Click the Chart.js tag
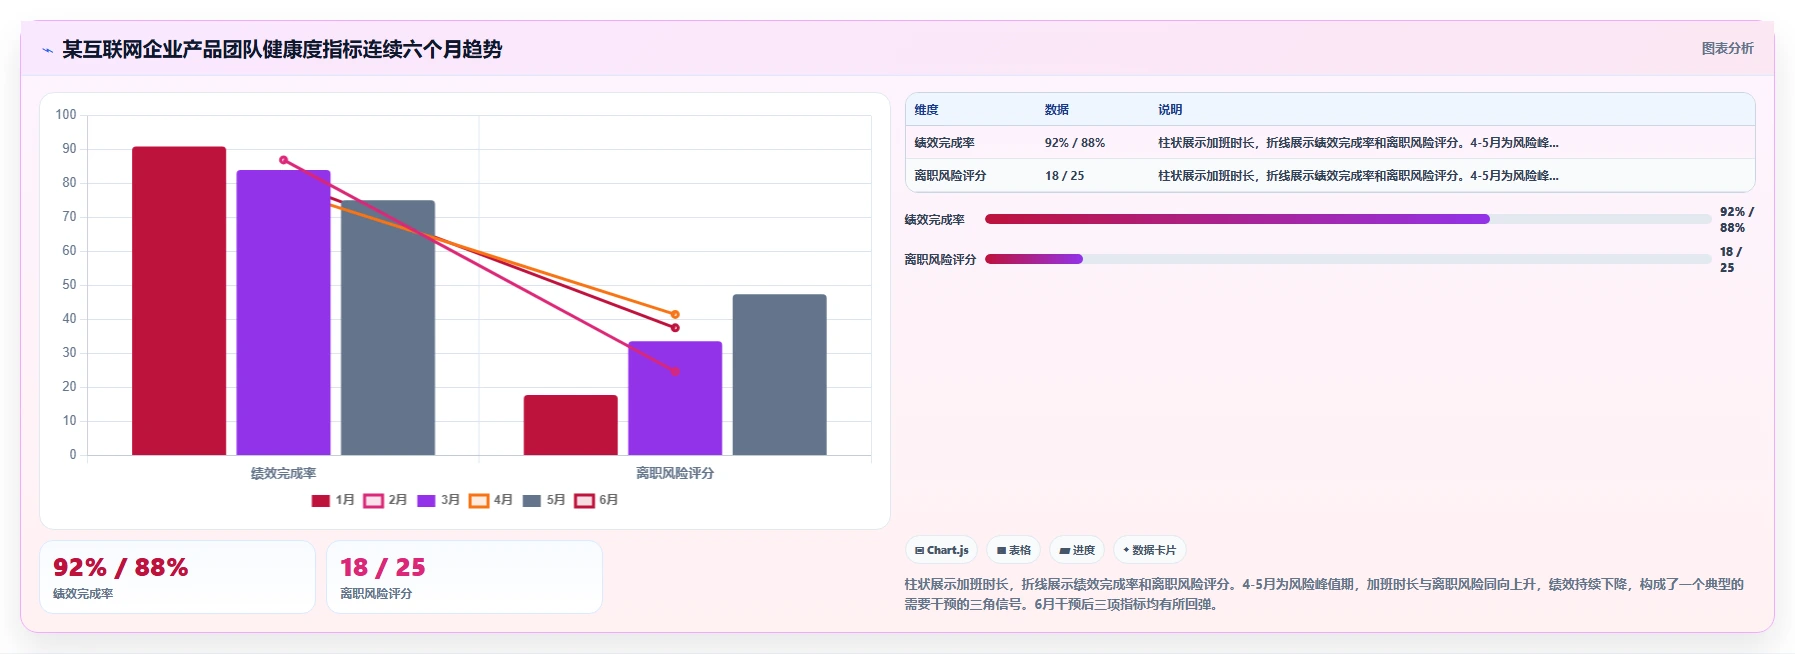The width and height of the screenshot is (1795, 654). tap(941, 550)
